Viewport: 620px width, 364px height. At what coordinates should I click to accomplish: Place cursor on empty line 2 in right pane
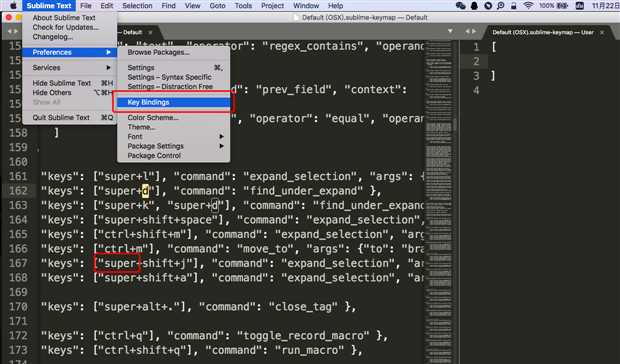point(554,61)
